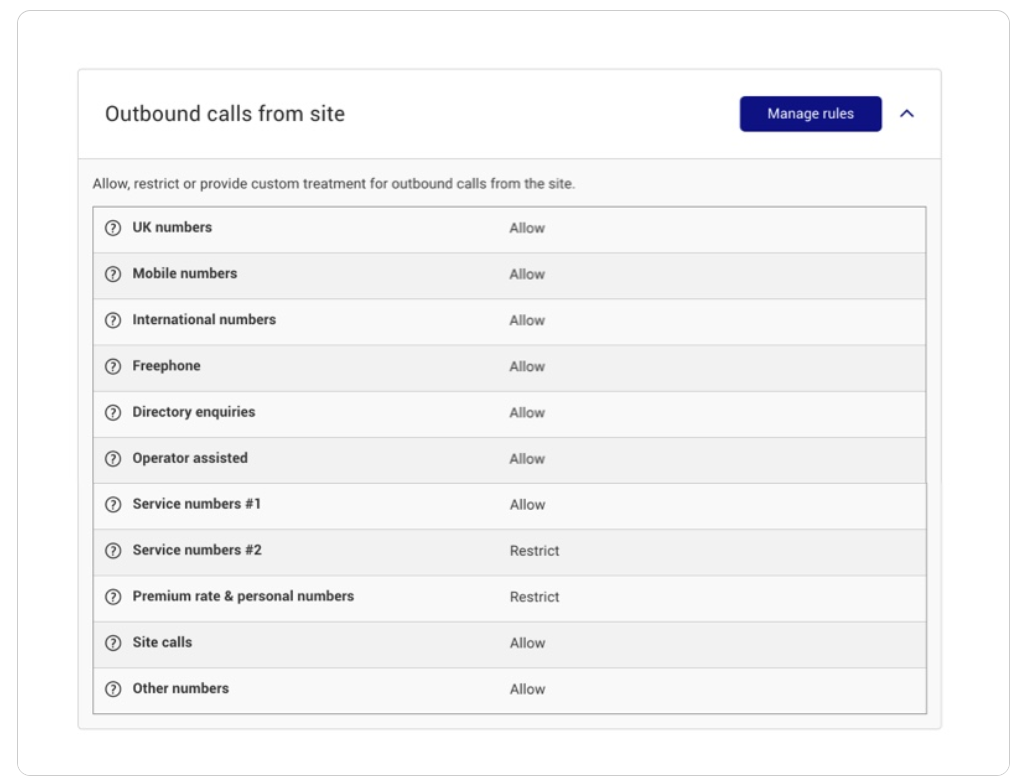Image resolution: width=1031 pixels, height=782 pixels.
Task: Click Allow value for International numbers
Action: pyautogui.click(x=527, y=320)
